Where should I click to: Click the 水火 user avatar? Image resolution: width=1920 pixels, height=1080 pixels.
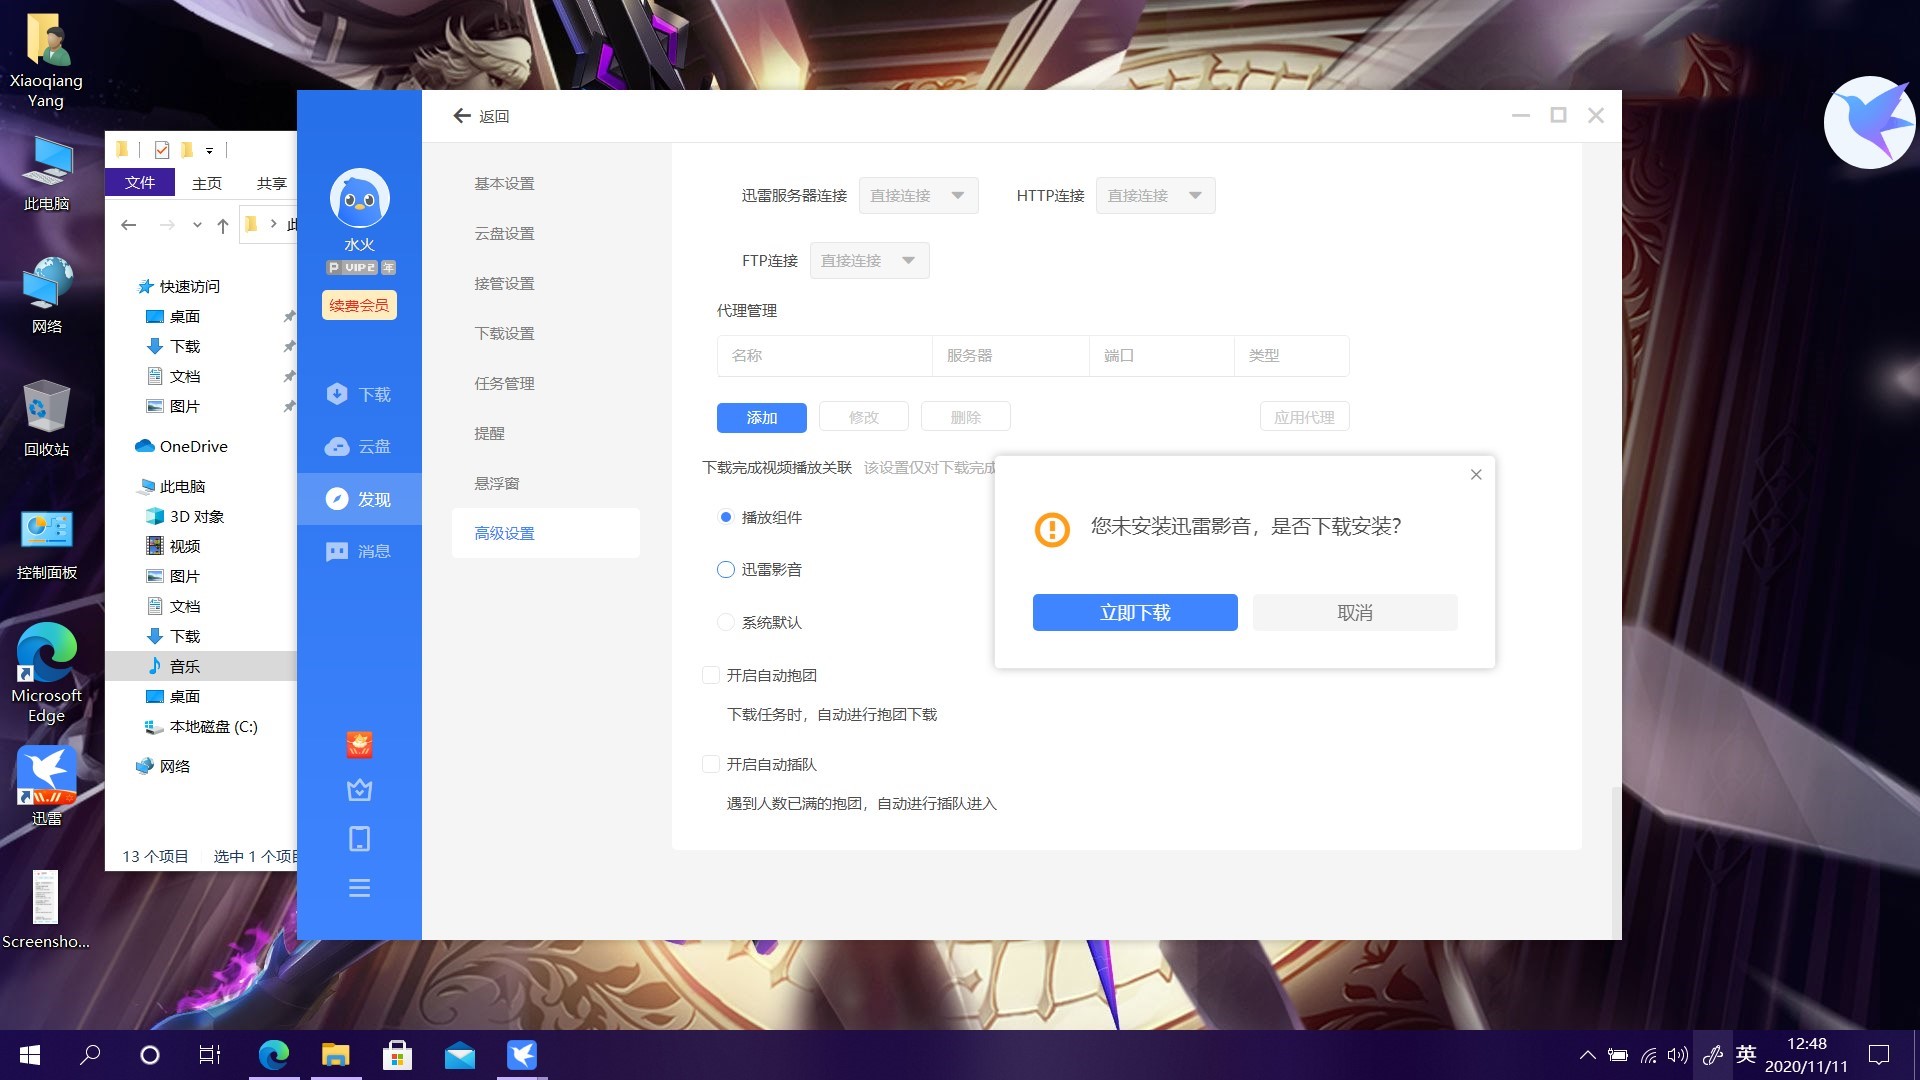click(359, 199)
